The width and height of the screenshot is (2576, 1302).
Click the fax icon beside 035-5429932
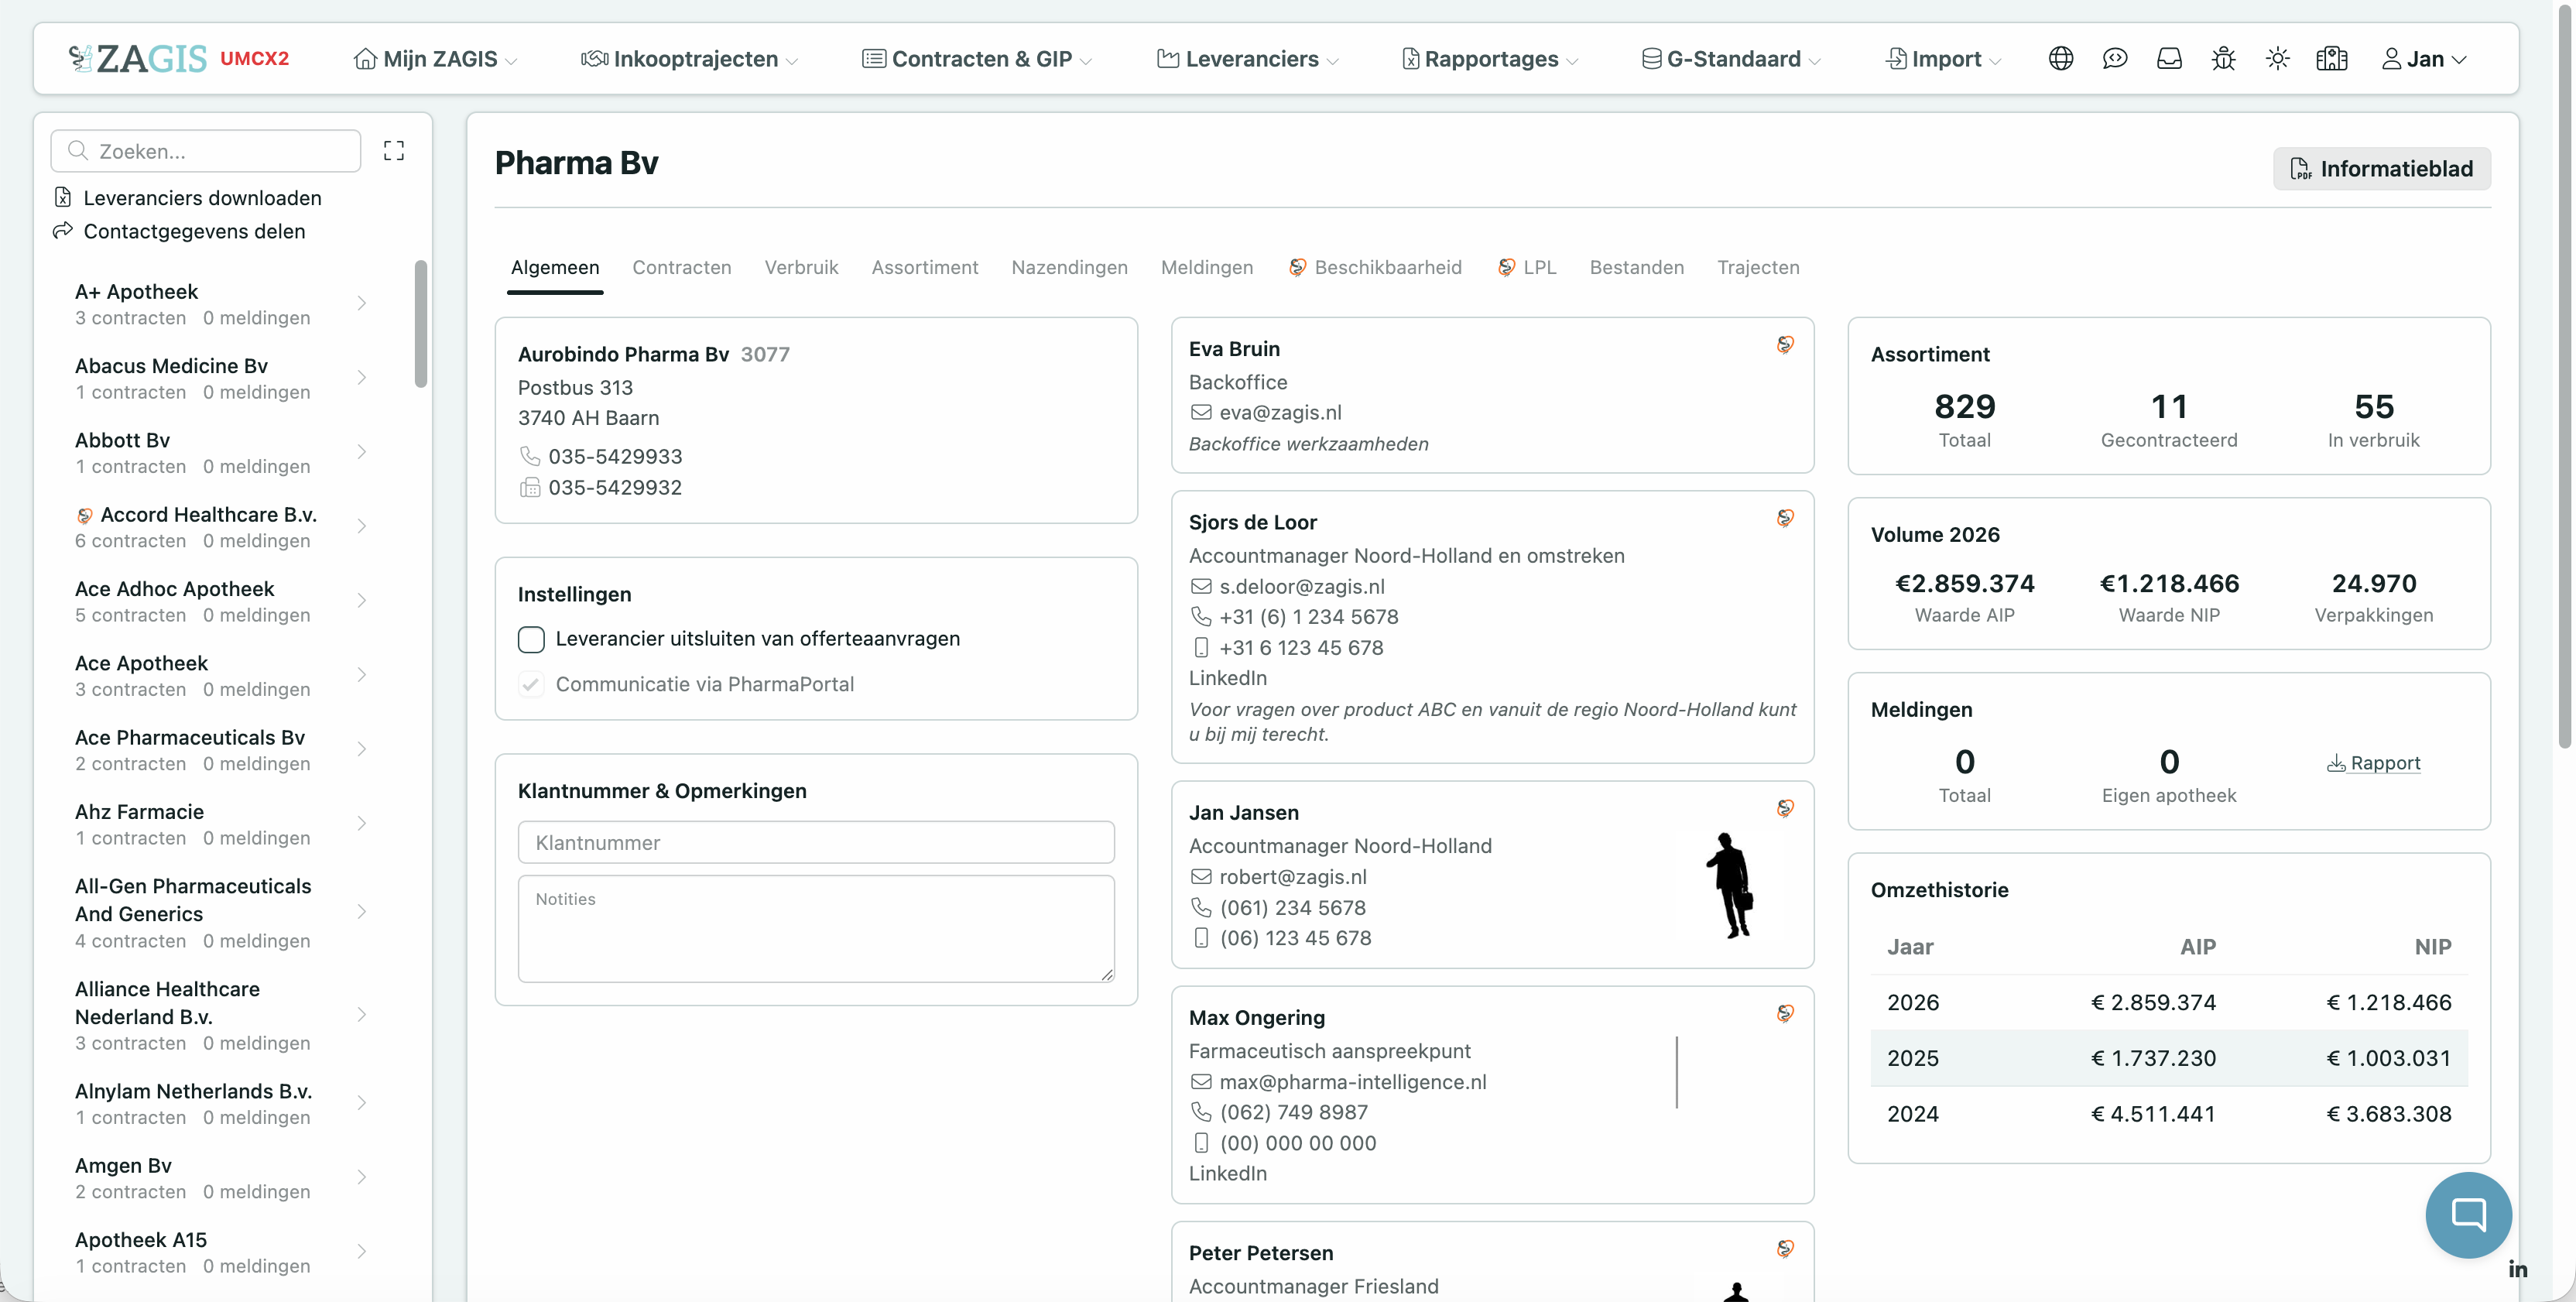tap(530, 488)
